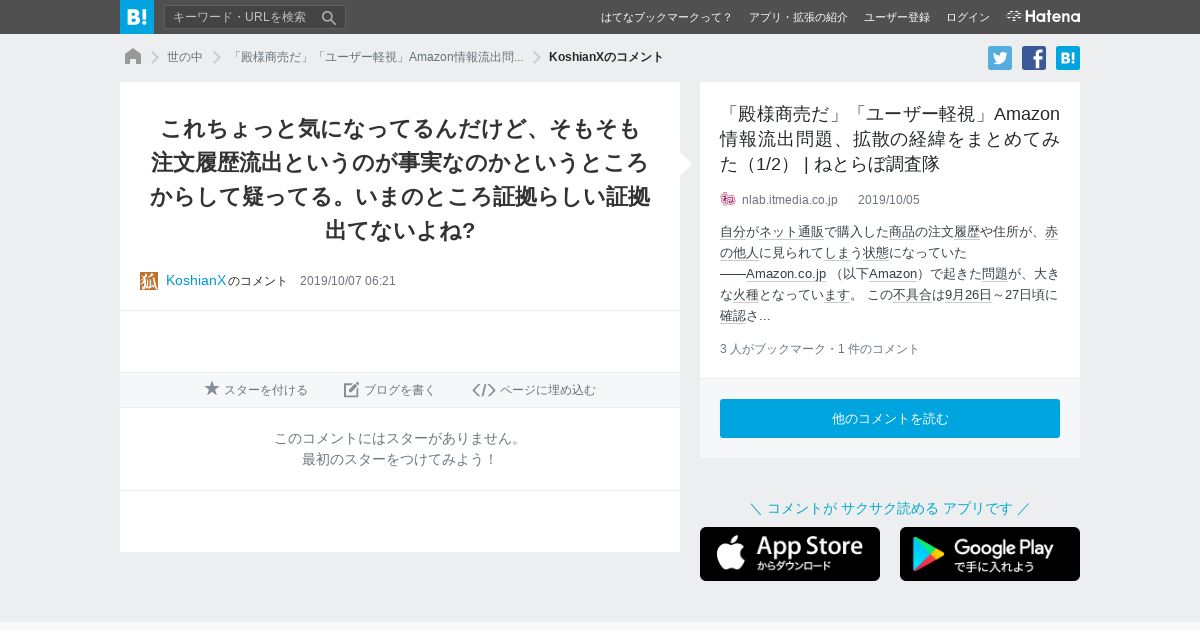1200x630 pixels.
Task: Click keyword link 9月26日
Action: coord(968,295)
